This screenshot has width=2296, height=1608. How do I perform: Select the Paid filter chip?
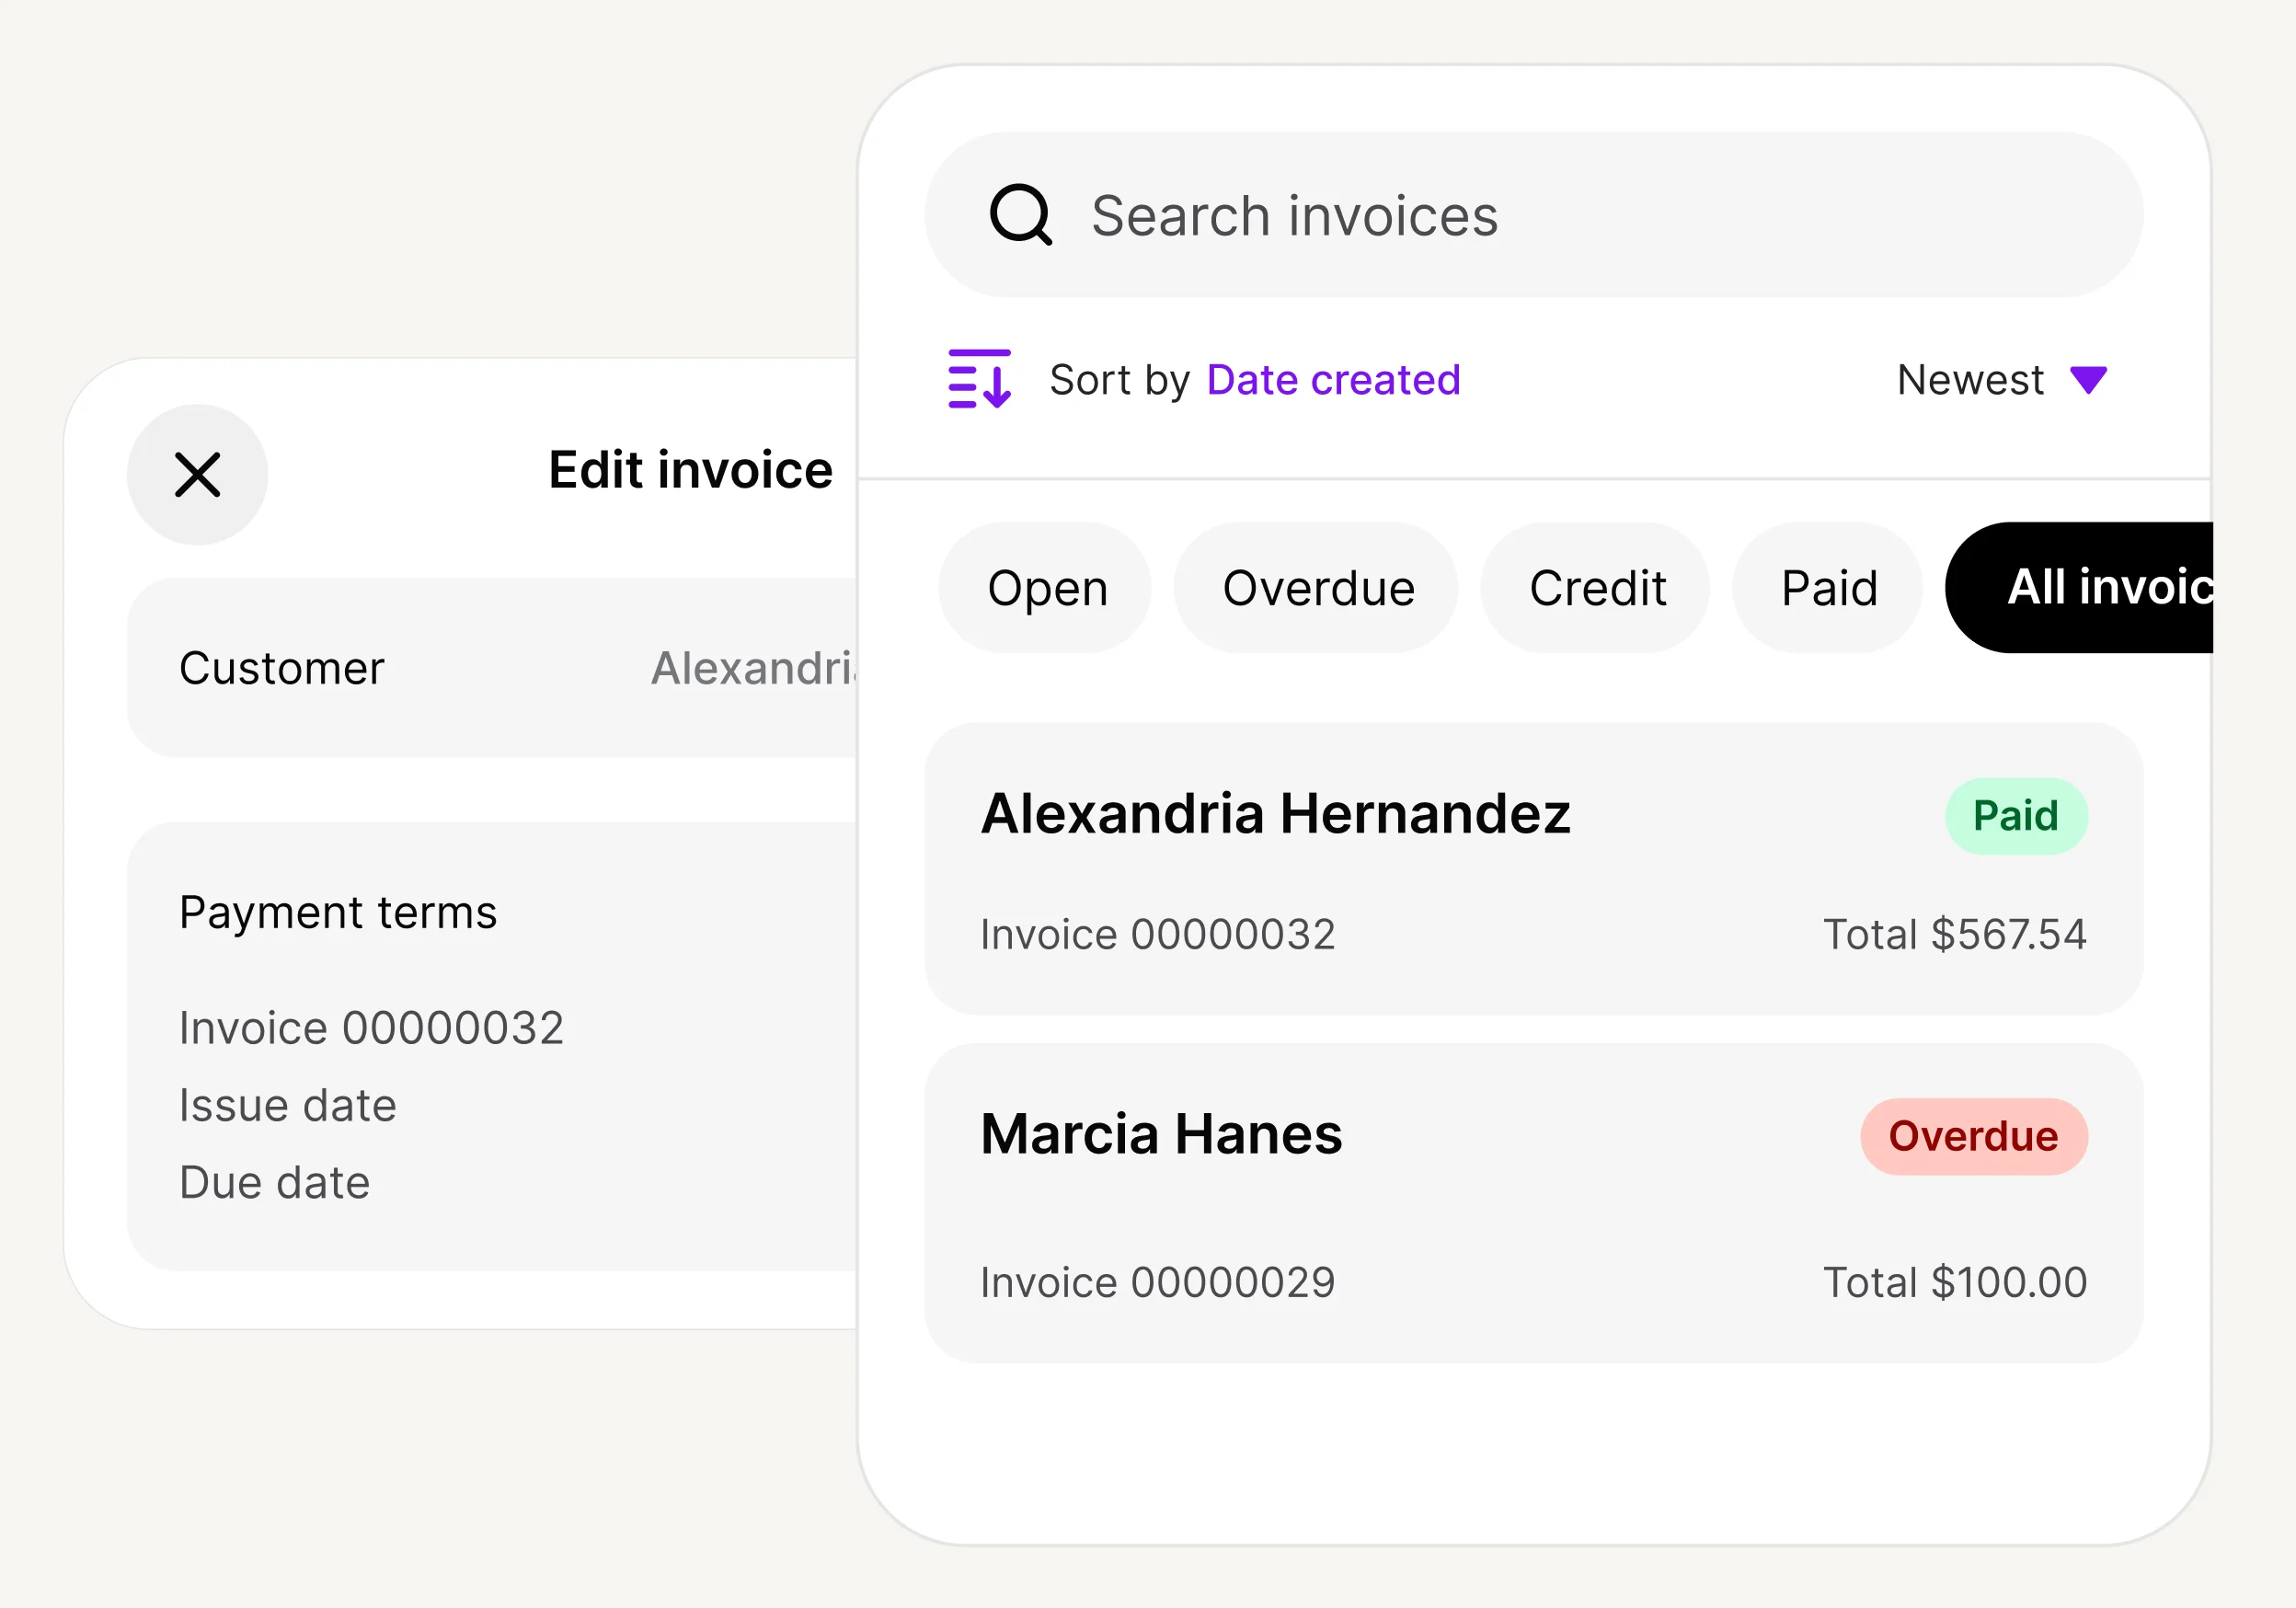[1827, 587]
